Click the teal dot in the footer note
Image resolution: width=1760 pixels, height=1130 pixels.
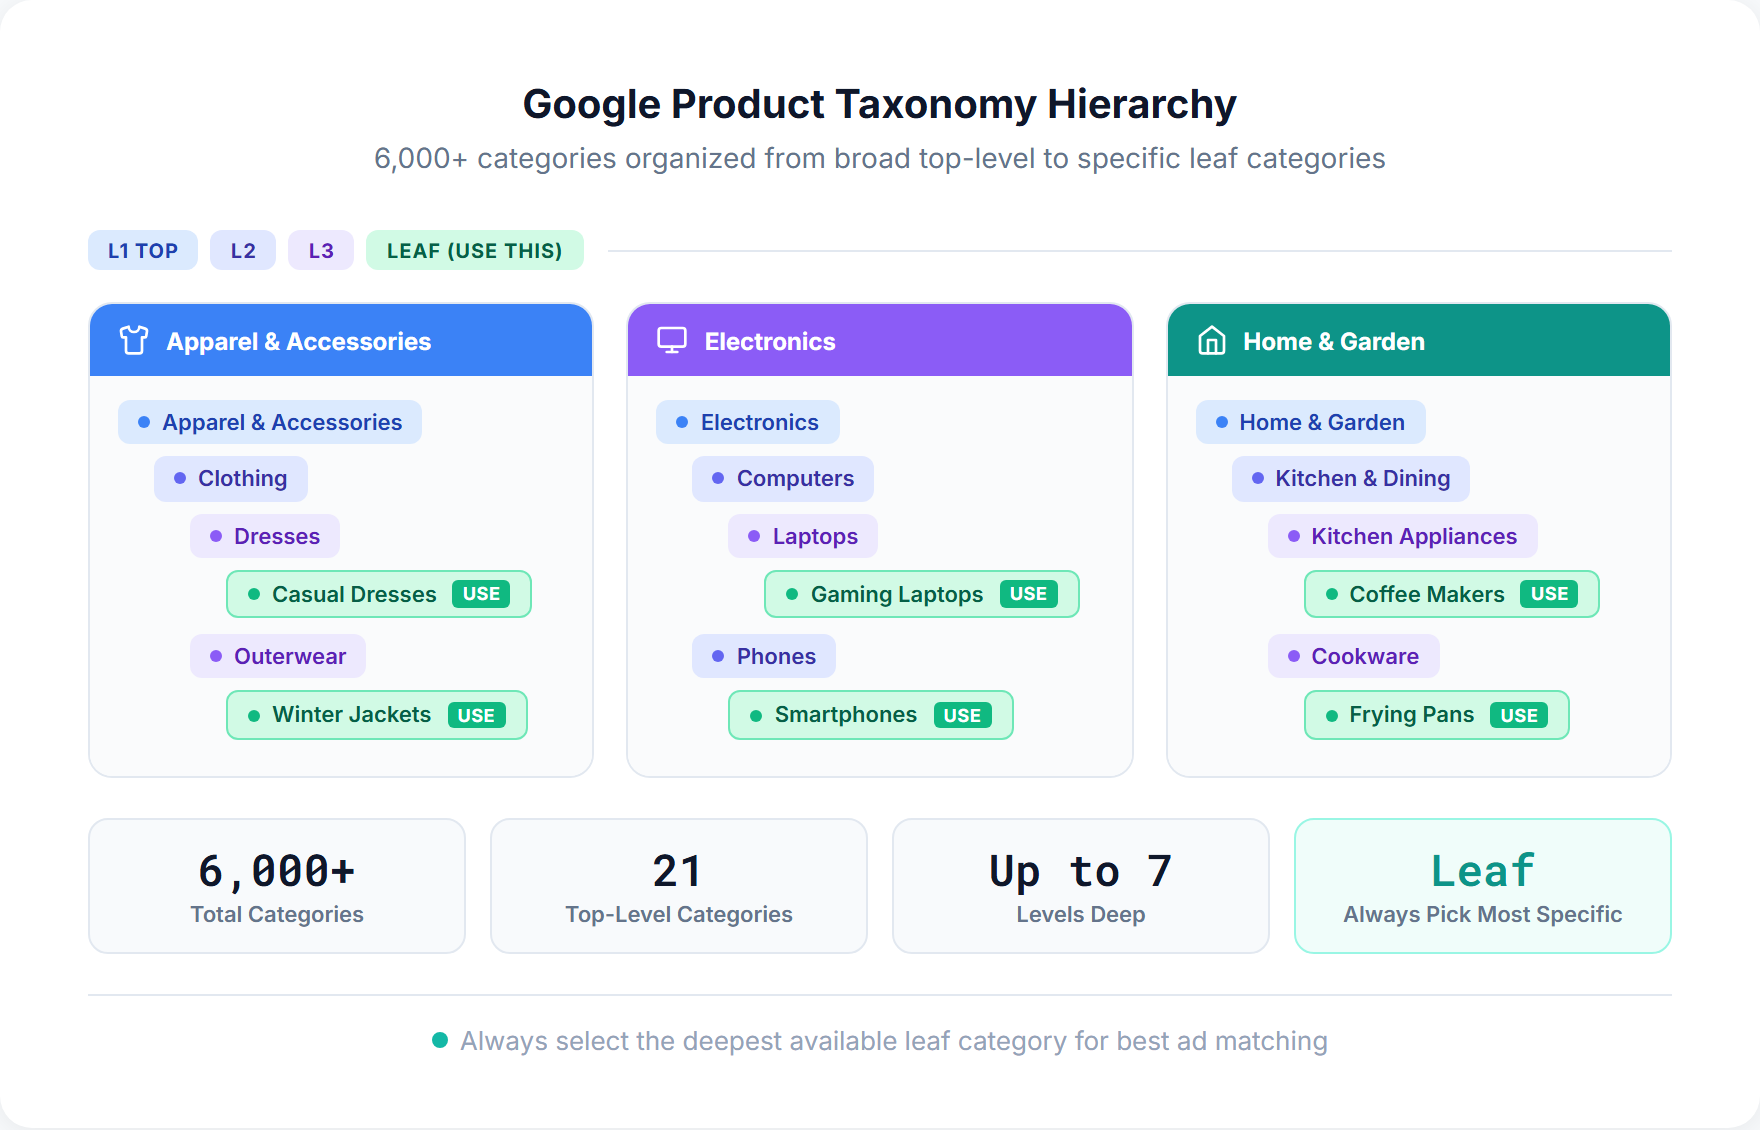[440, 1040]
